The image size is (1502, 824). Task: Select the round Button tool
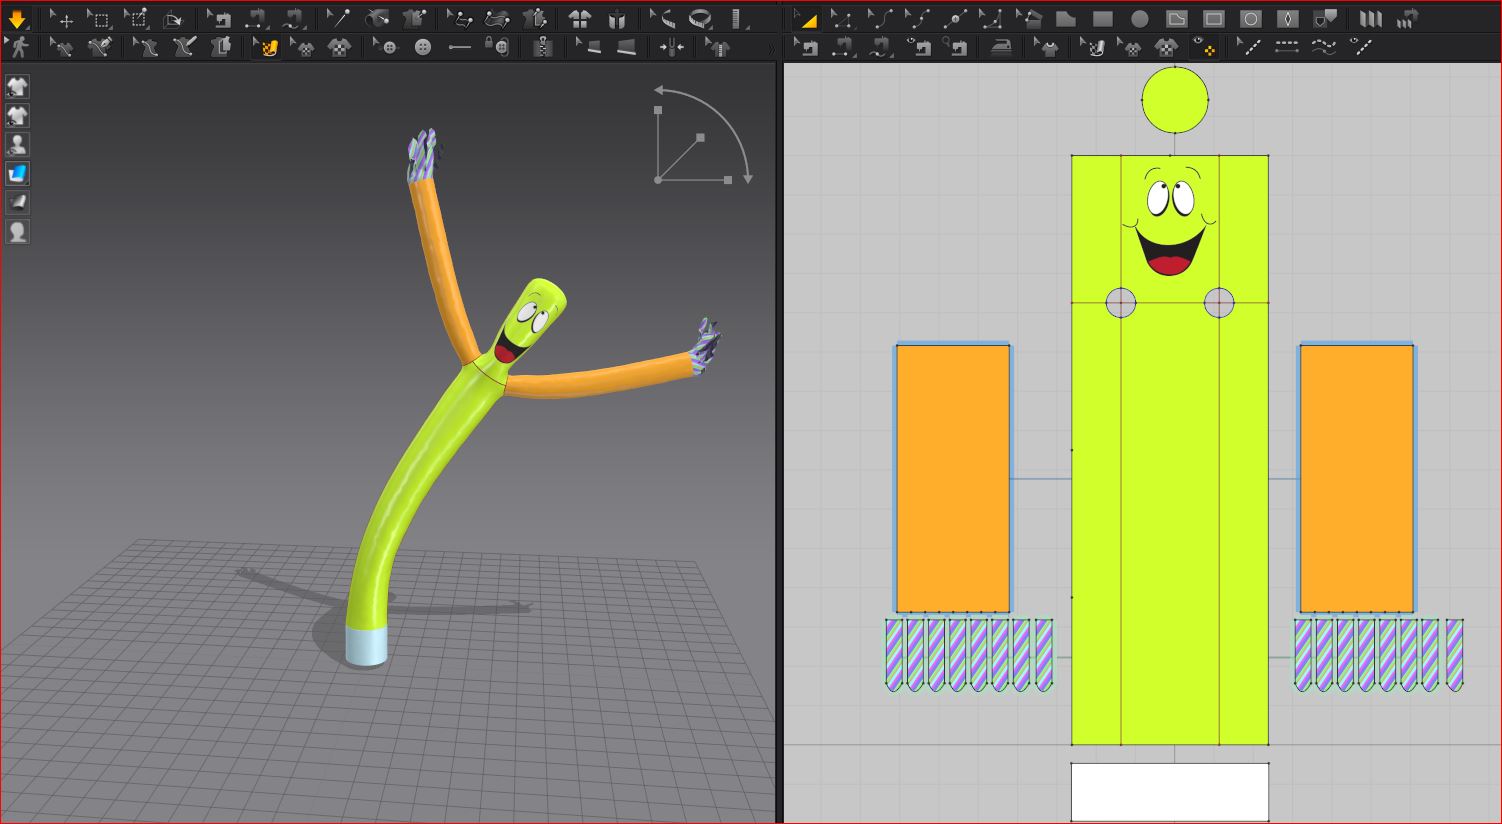click(x=423, y=47)
